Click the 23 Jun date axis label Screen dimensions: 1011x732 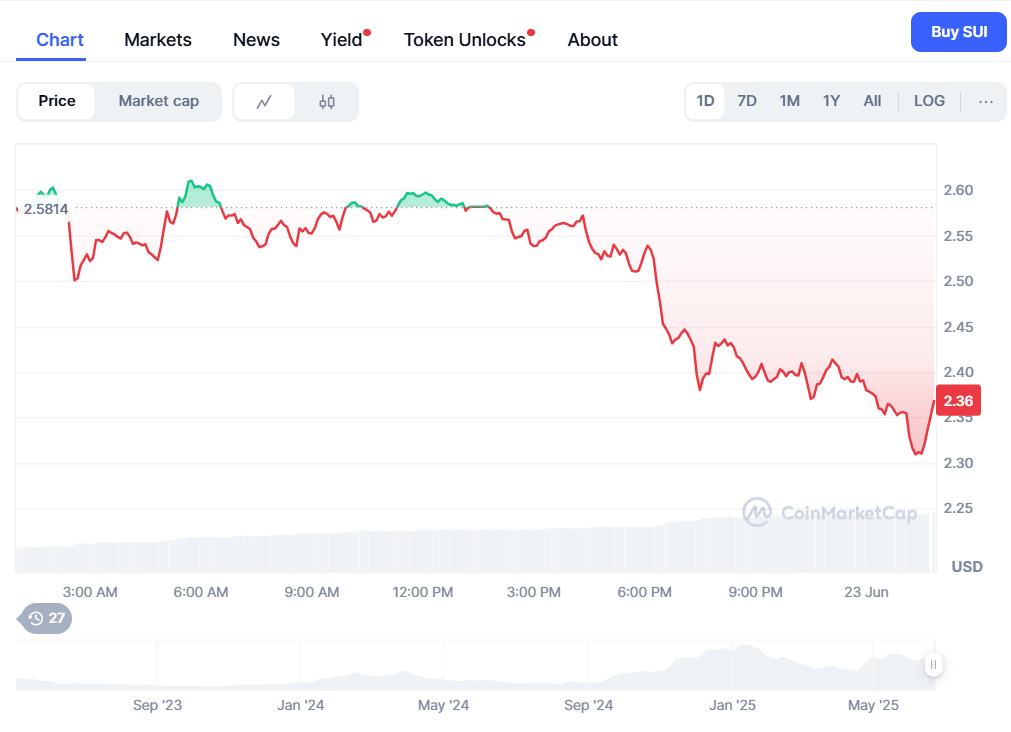pos(866,592)
